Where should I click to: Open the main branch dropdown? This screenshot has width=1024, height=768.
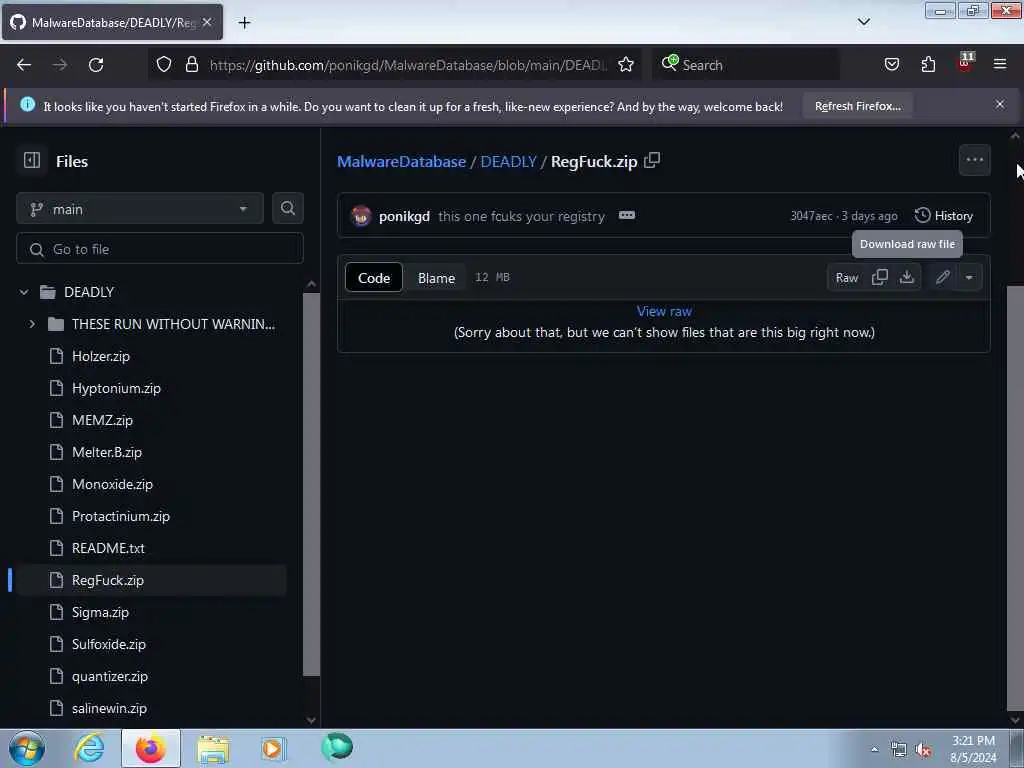click(140, 209)
